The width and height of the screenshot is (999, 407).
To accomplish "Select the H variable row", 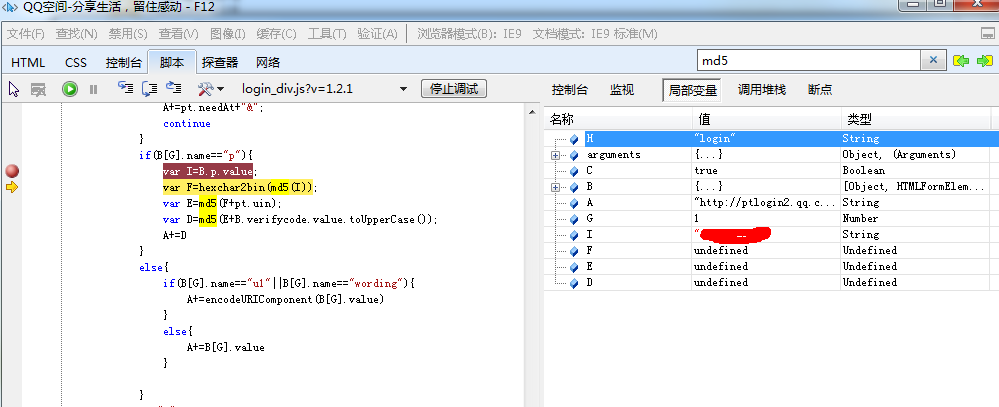I will [772, 138].
